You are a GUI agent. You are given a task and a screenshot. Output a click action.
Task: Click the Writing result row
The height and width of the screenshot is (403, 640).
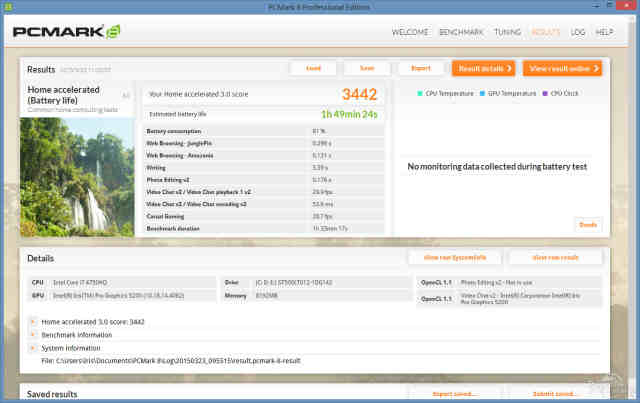264,168
